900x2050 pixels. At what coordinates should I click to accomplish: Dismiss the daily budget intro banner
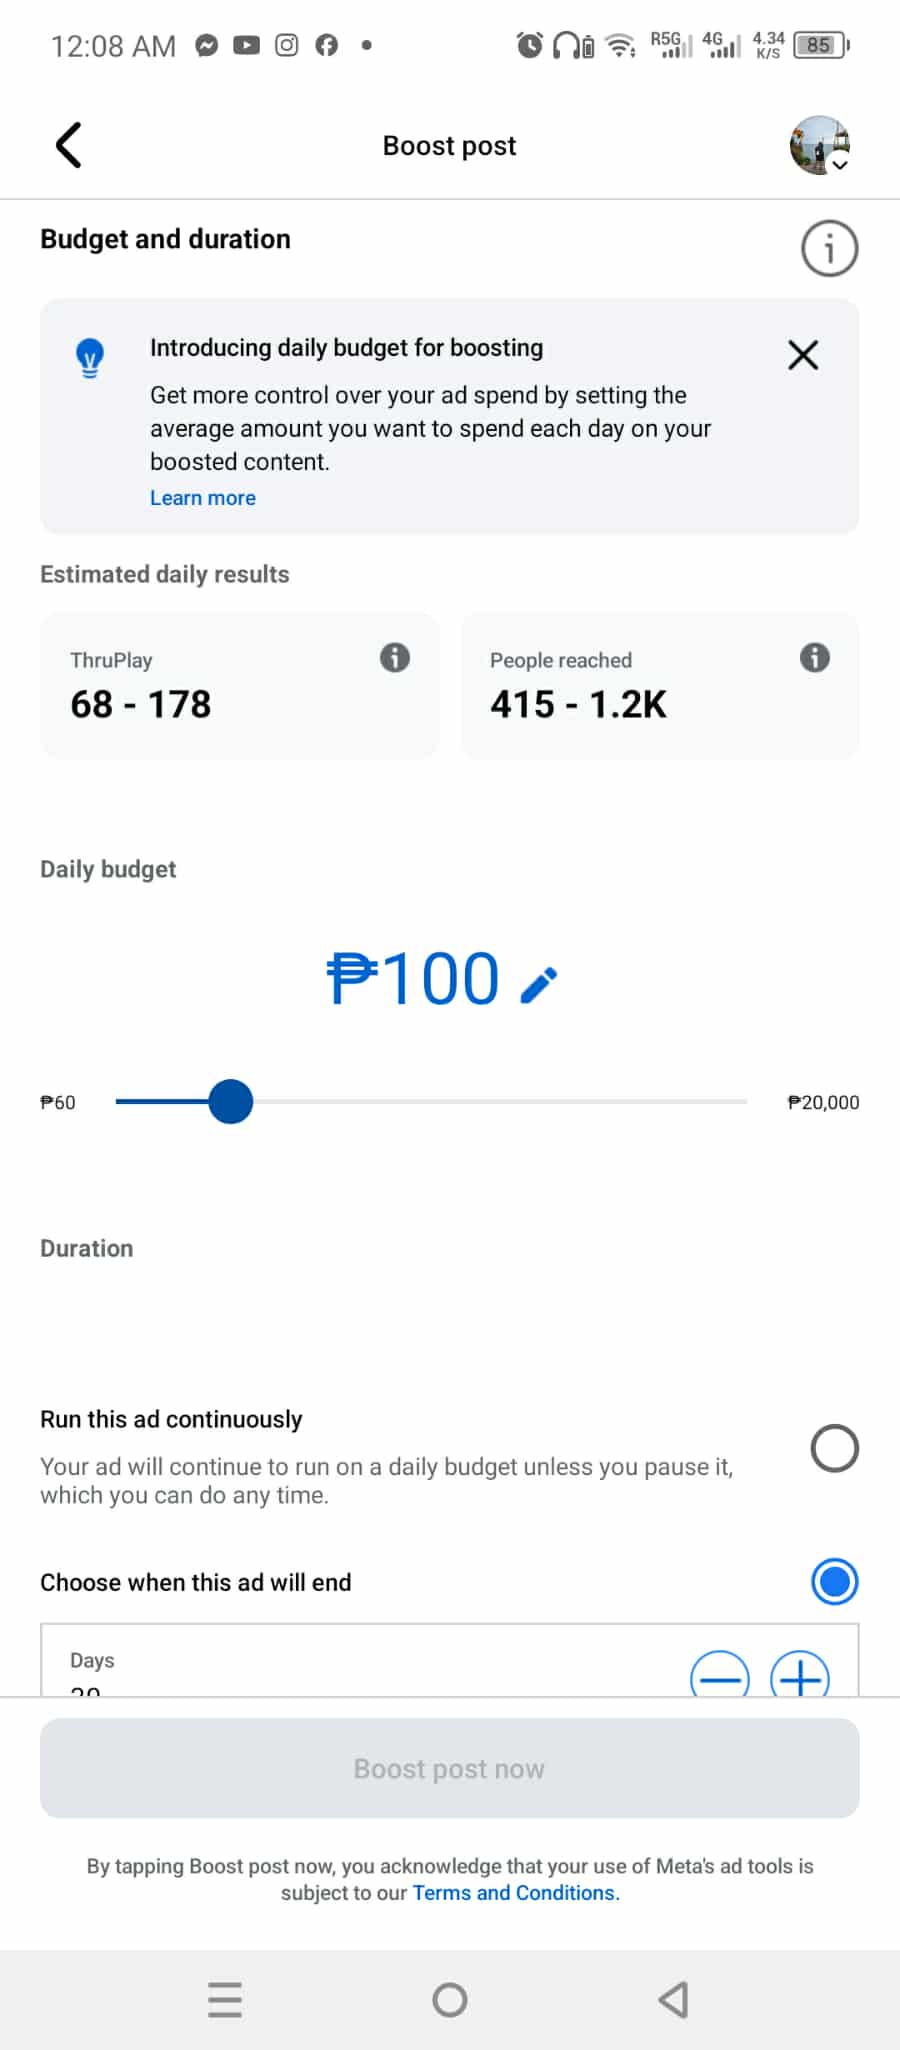coord(803,355)
